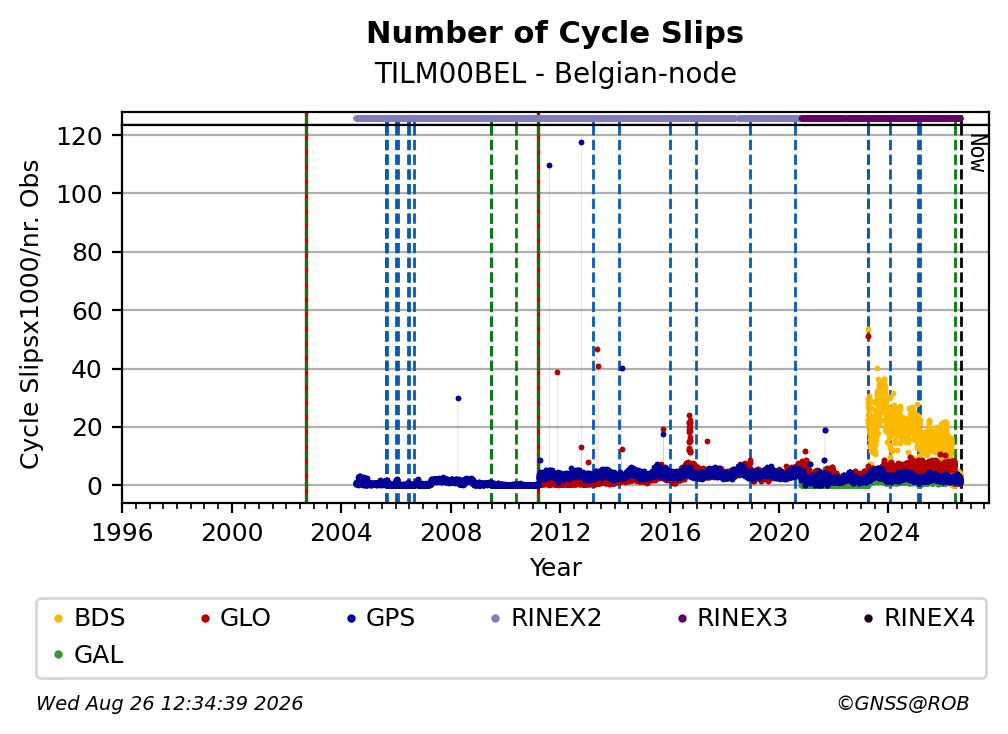Image resolution: width=1008 pixels, height=734 pixels.
Task: Click the GAL green legend marker
Action: (x=58, y=655)
